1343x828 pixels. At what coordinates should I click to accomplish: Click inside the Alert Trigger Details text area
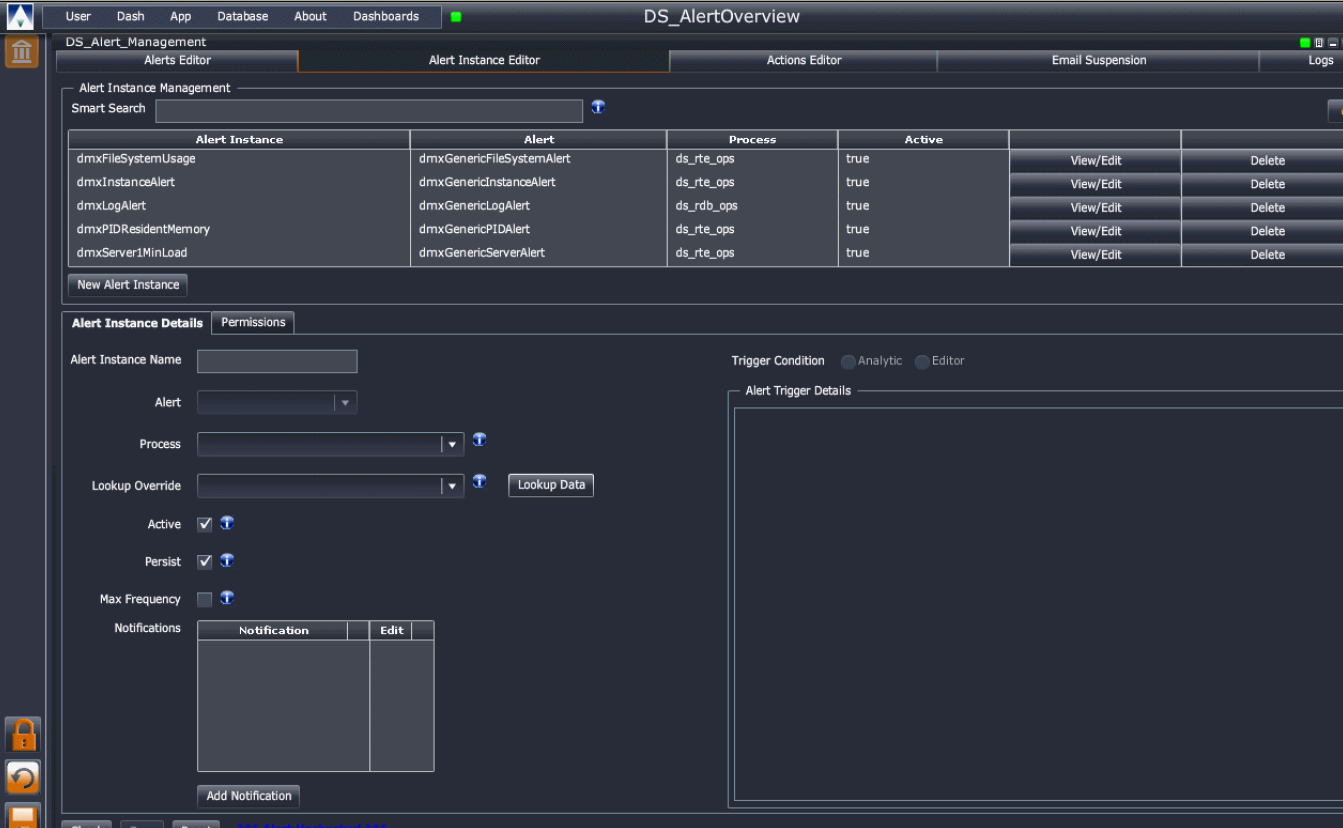[x=1038, y=604]
